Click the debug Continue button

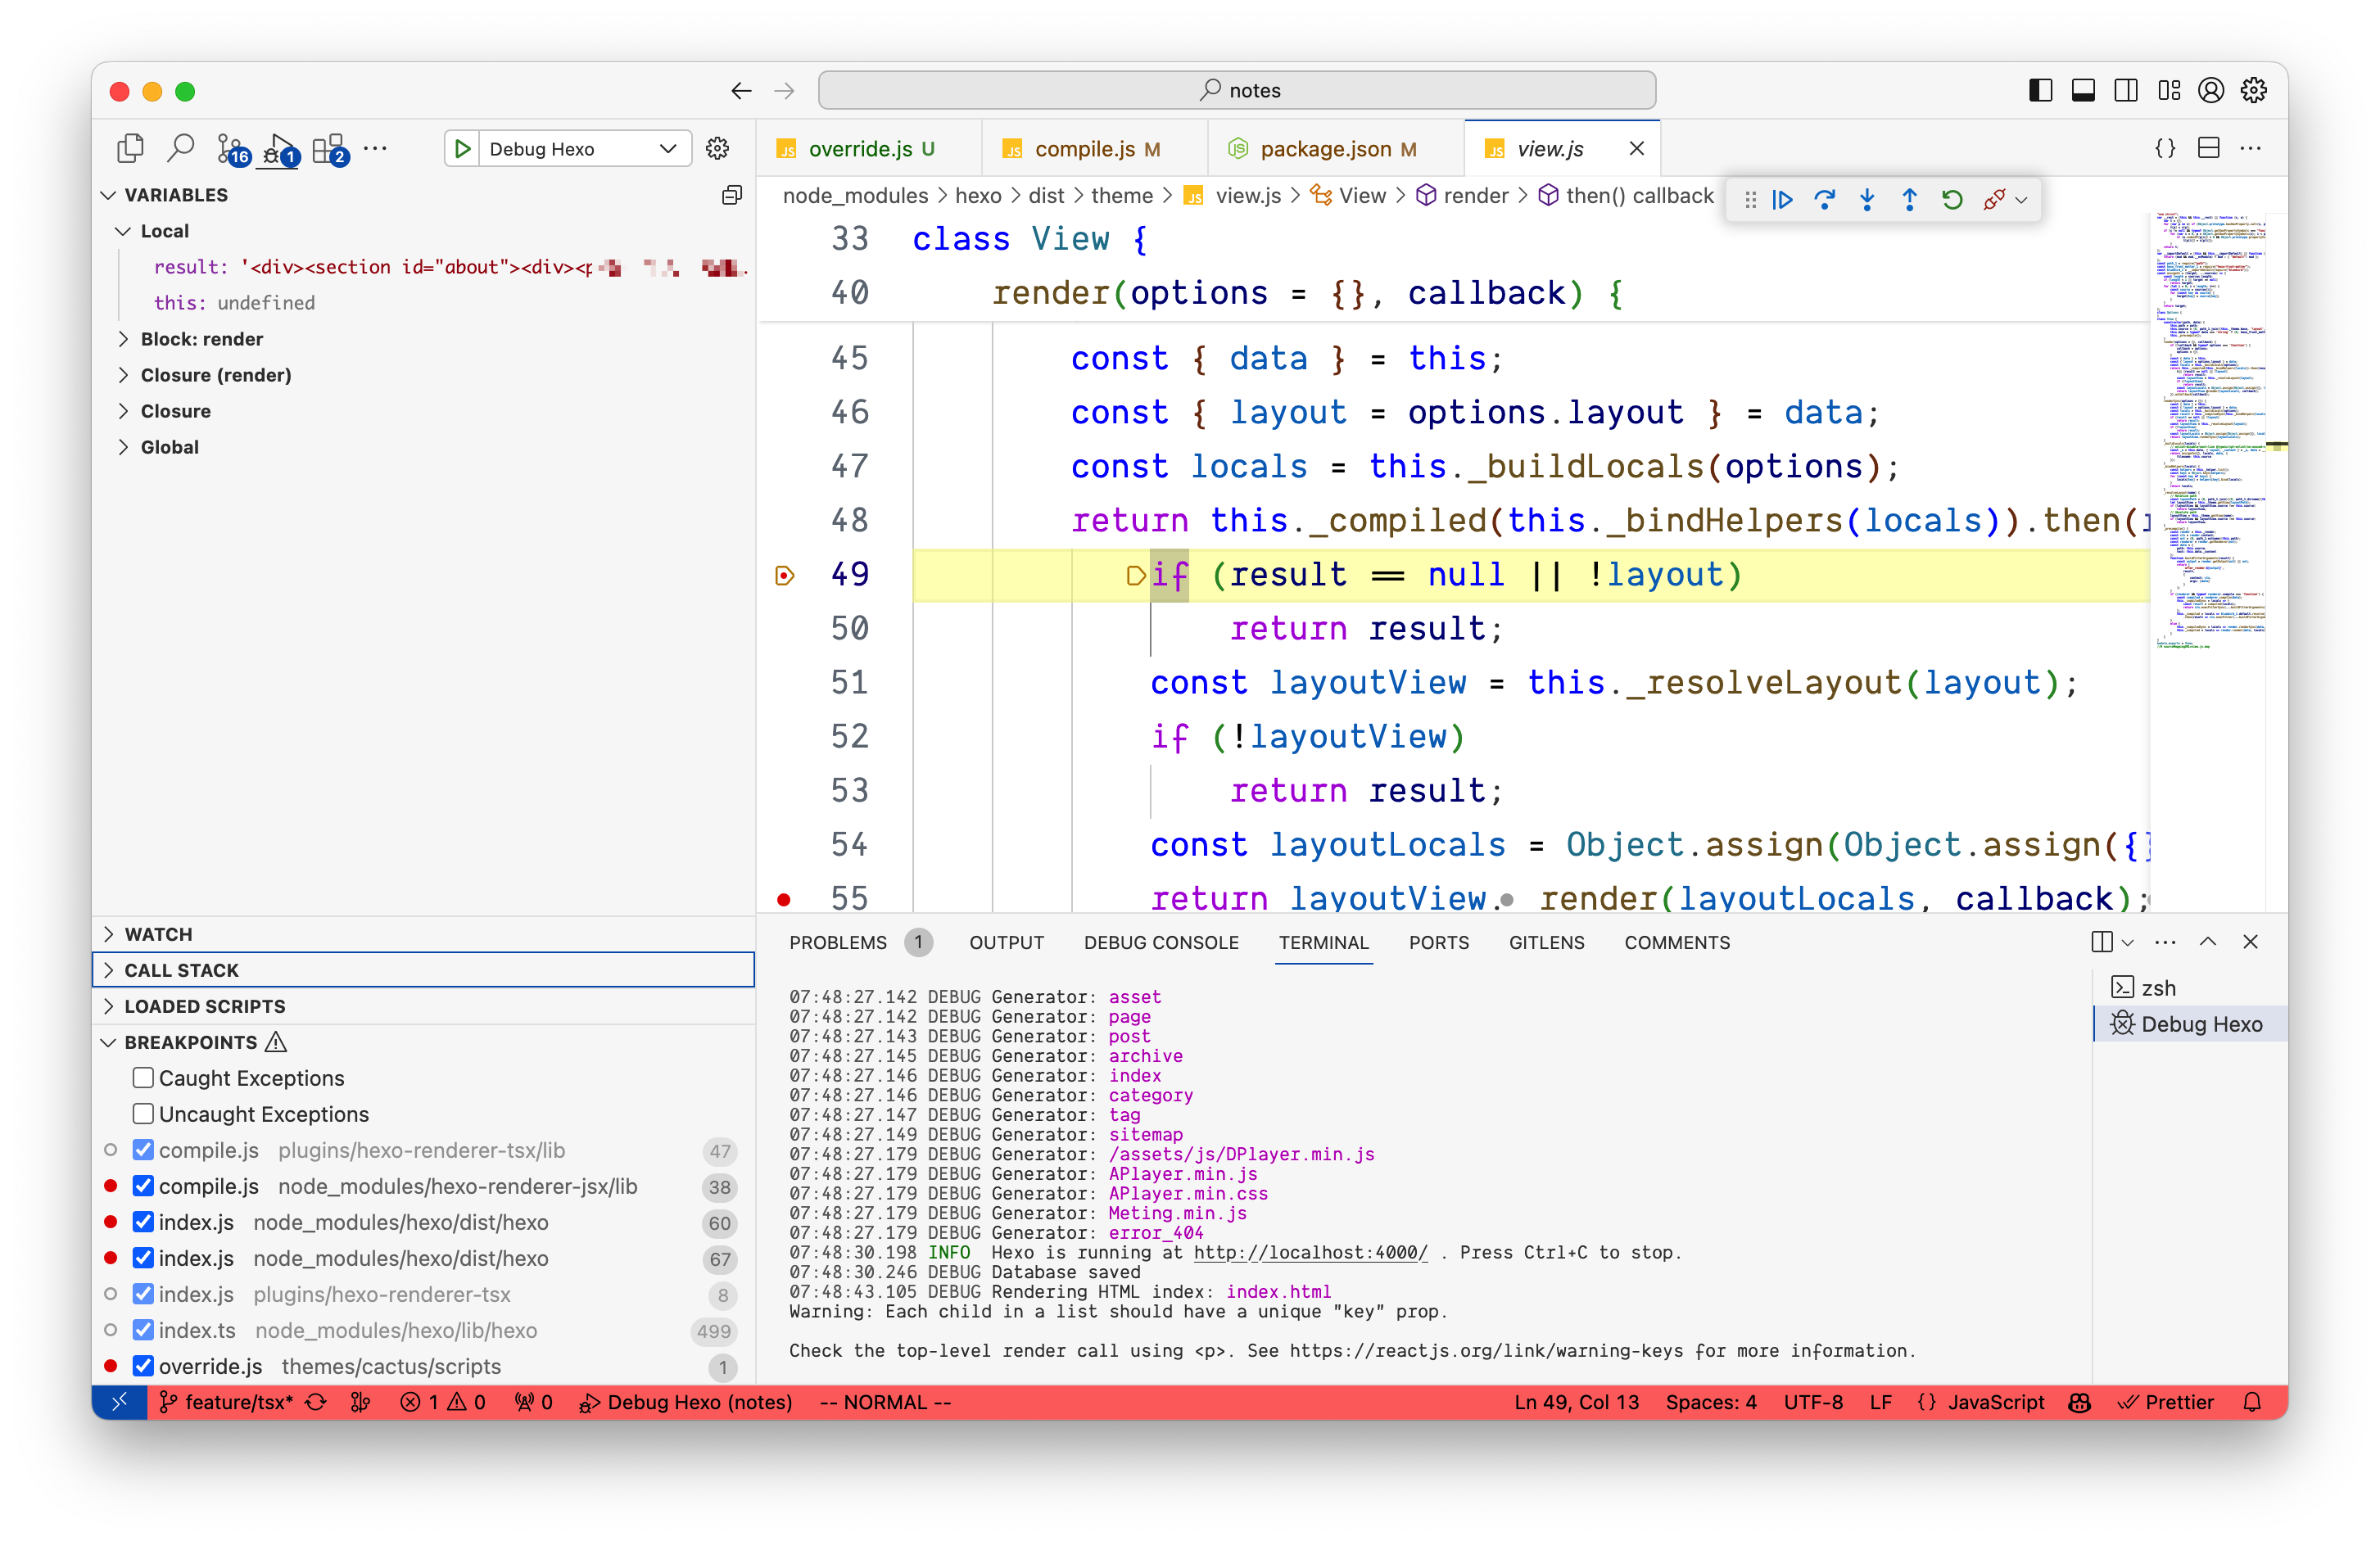click(1782, 199)
